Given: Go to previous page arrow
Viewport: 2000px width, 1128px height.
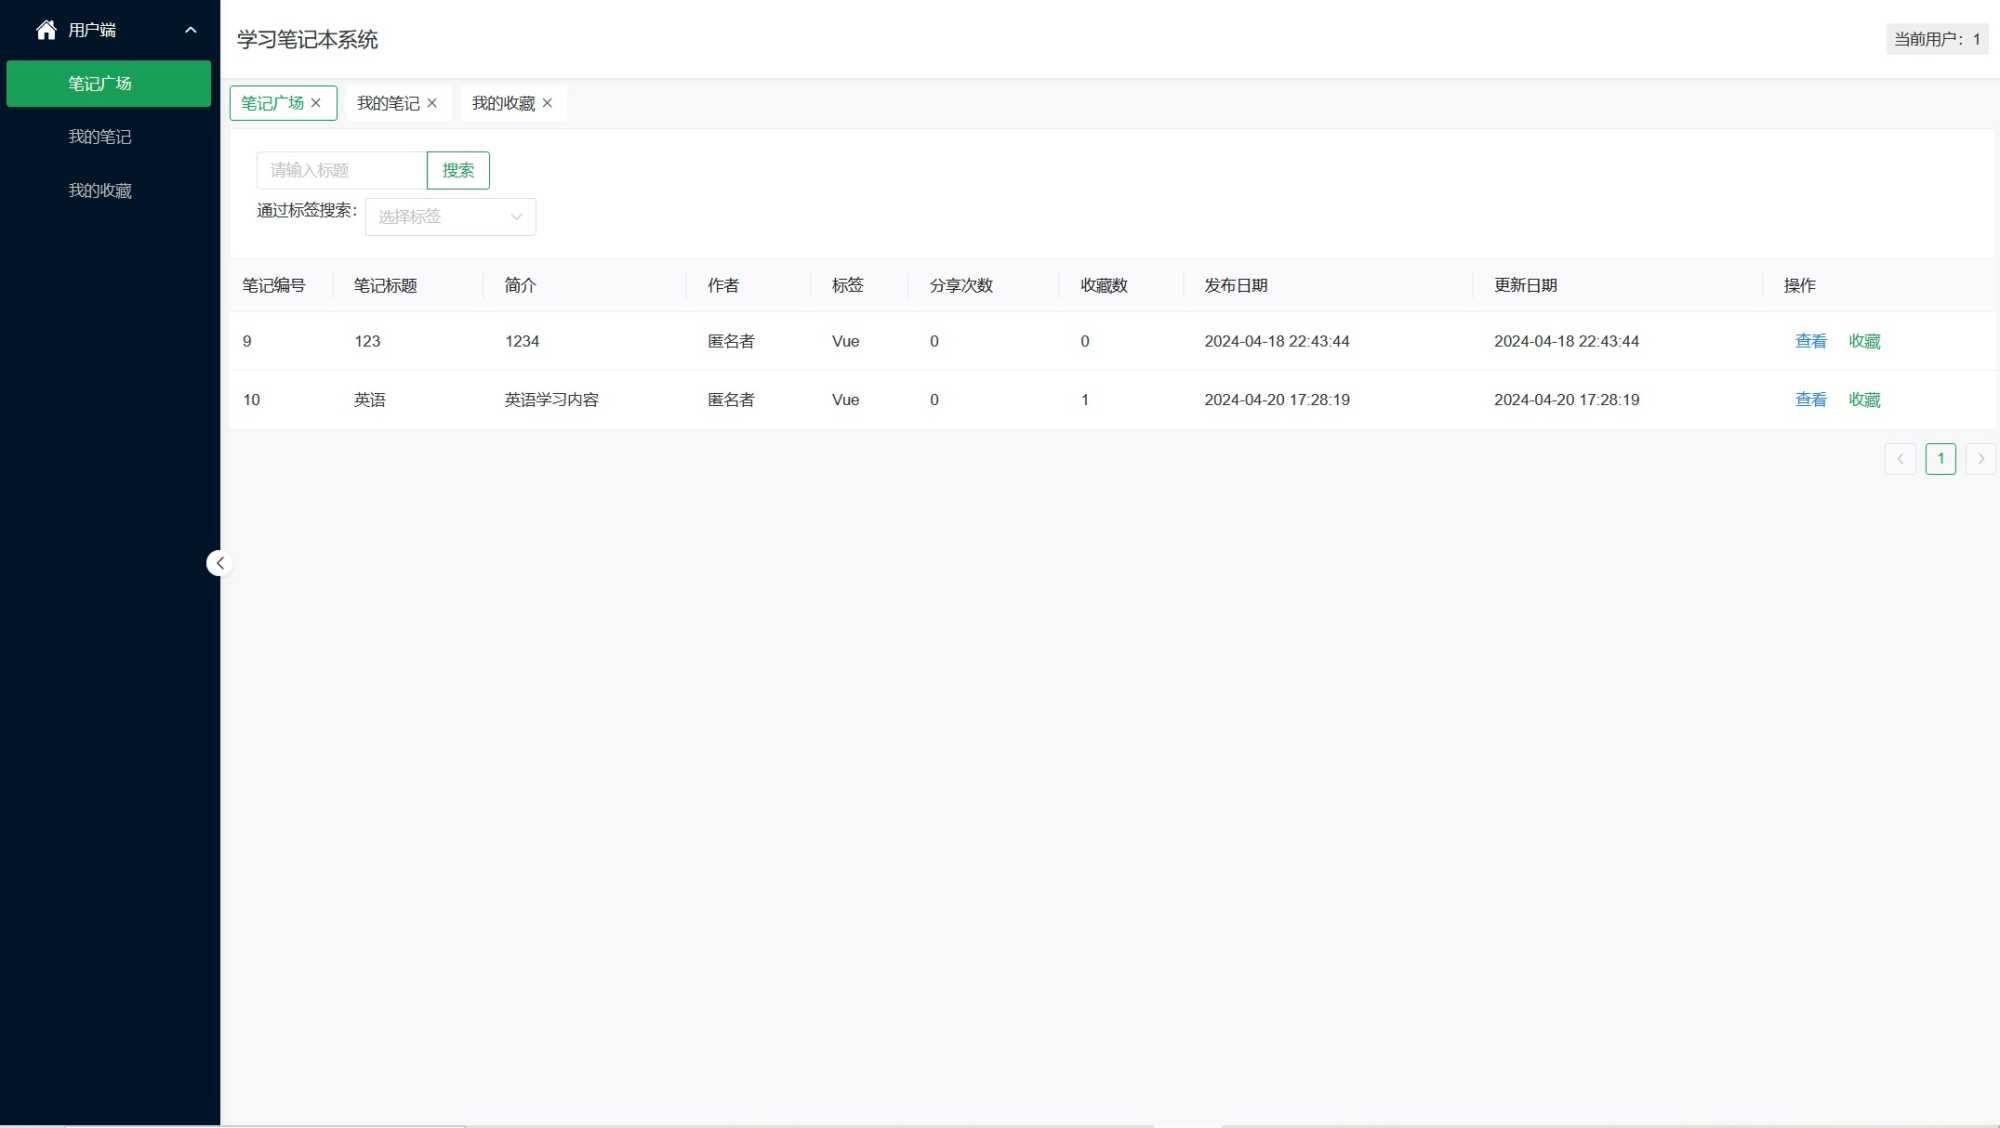Looking at the screenshot, I should coord(1900,459).
